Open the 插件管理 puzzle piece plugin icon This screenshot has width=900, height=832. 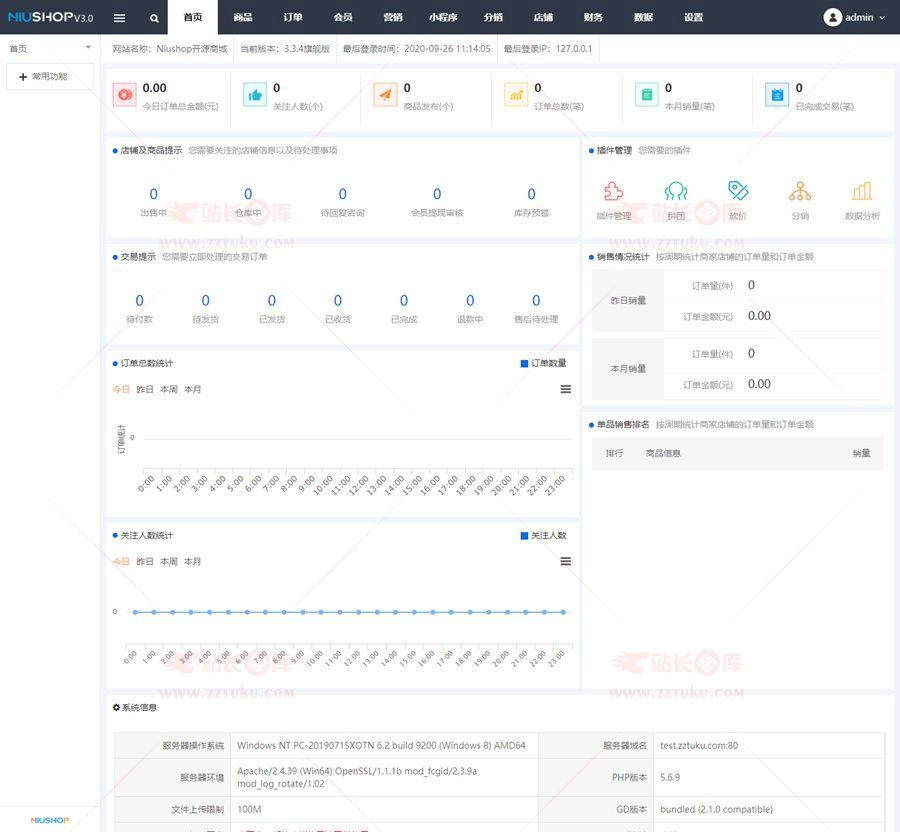[x=613, y=192]
